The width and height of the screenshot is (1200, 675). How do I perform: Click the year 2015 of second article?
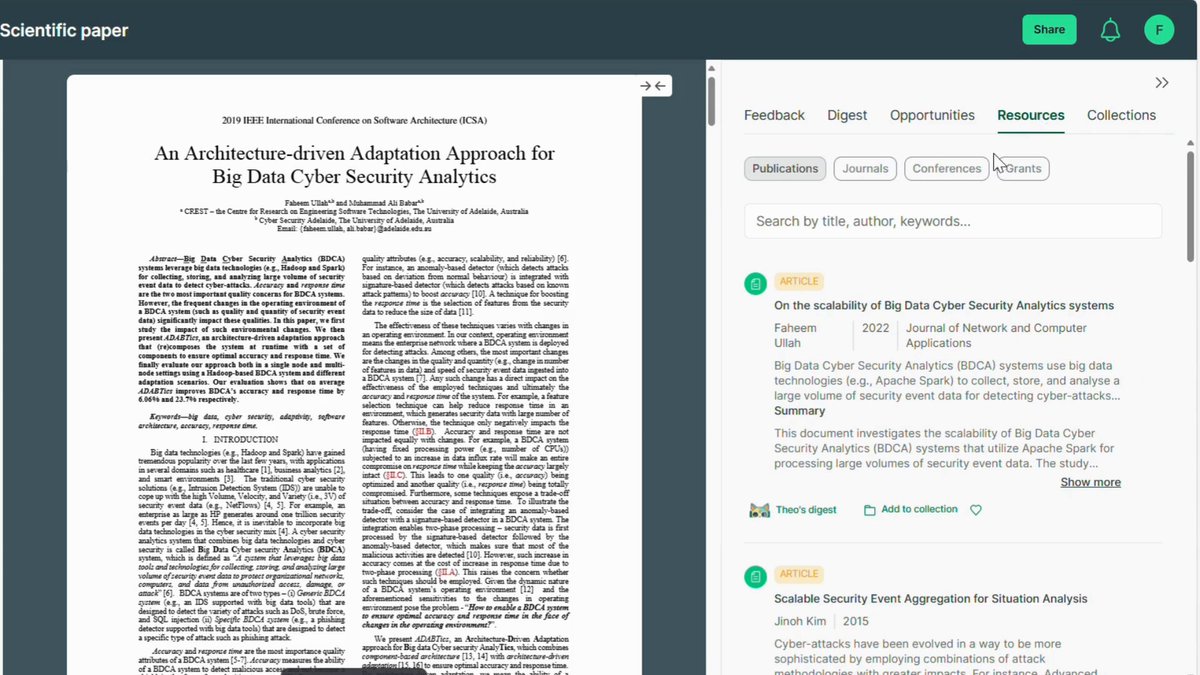[x=855, y=621]
